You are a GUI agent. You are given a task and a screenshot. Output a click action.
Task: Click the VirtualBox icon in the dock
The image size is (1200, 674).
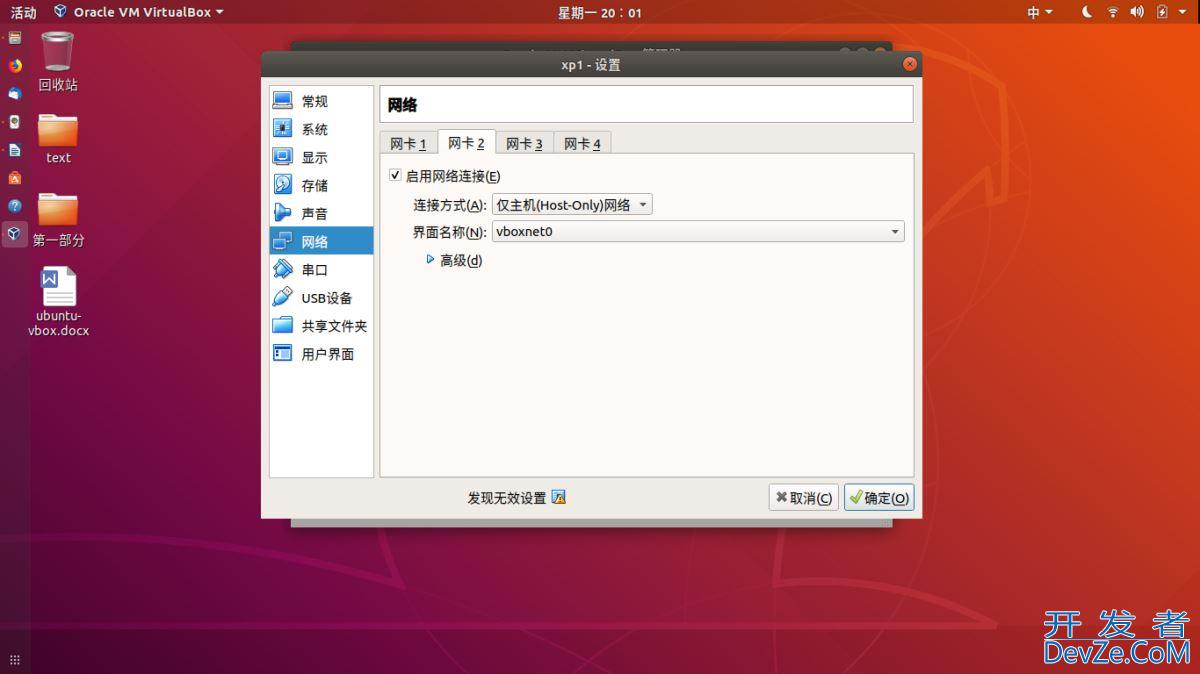(x=14, y=234)
